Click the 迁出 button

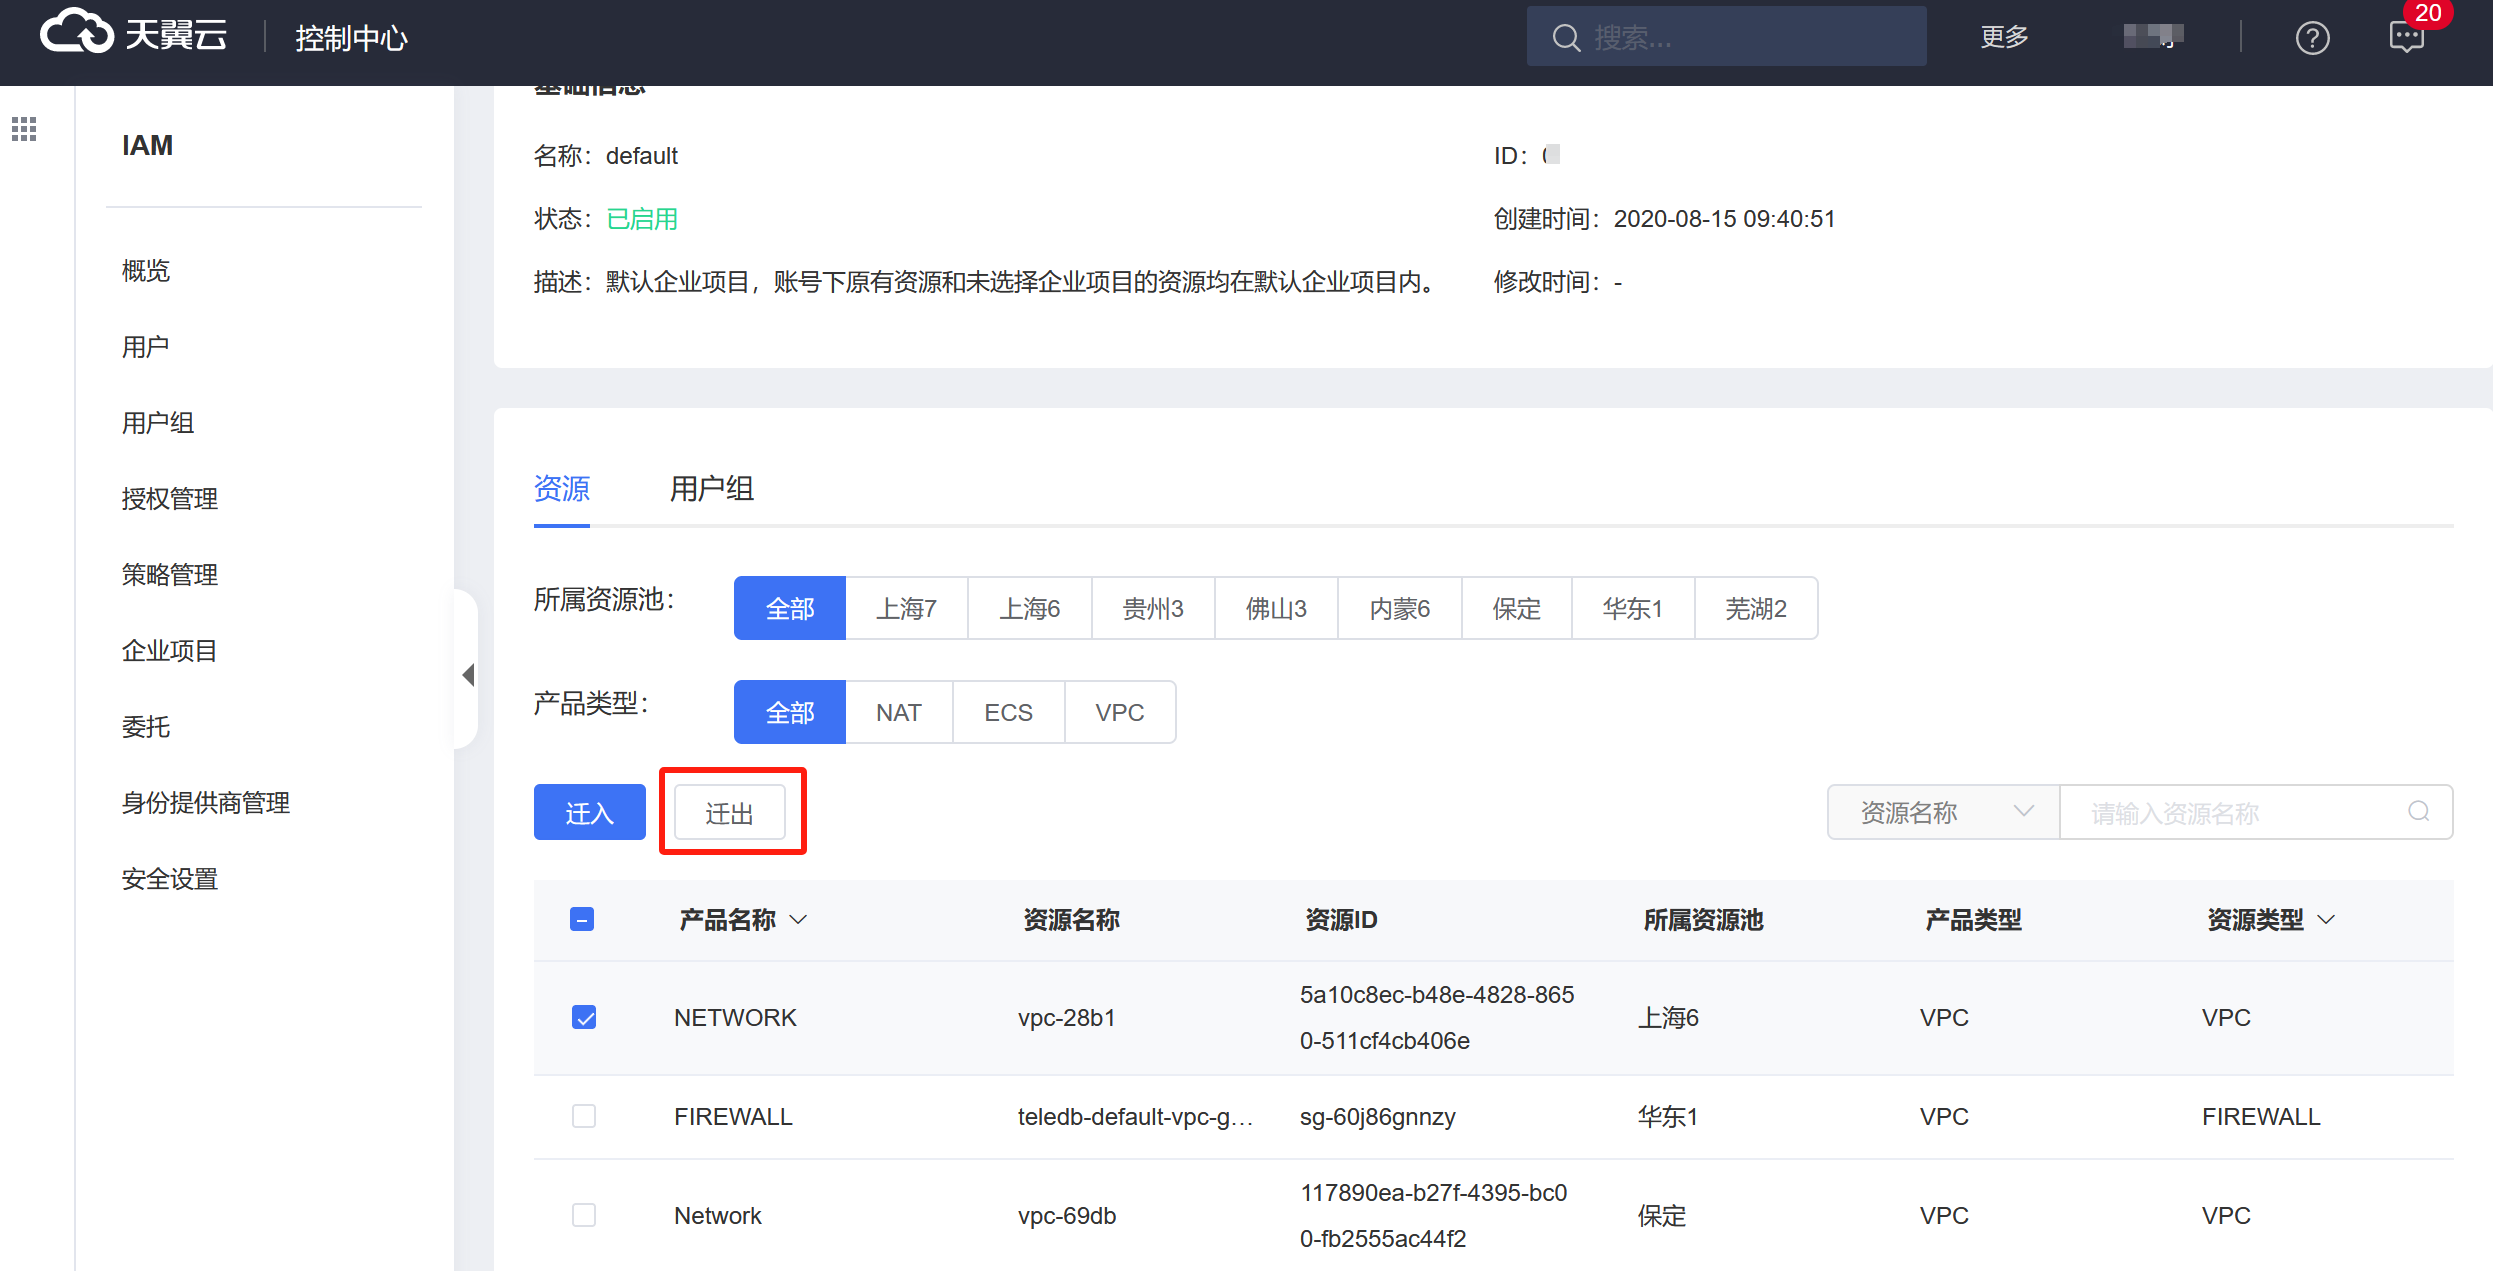(x=730, y=813)
